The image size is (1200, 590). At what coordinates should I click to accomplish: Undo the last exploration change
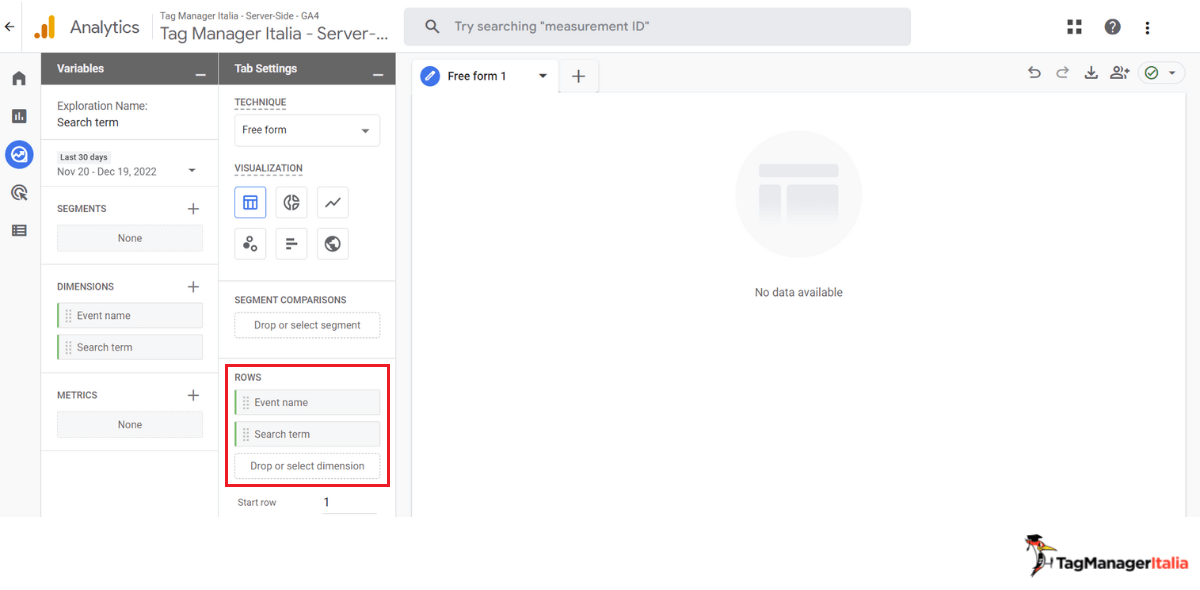click(x=1034, y=73)
